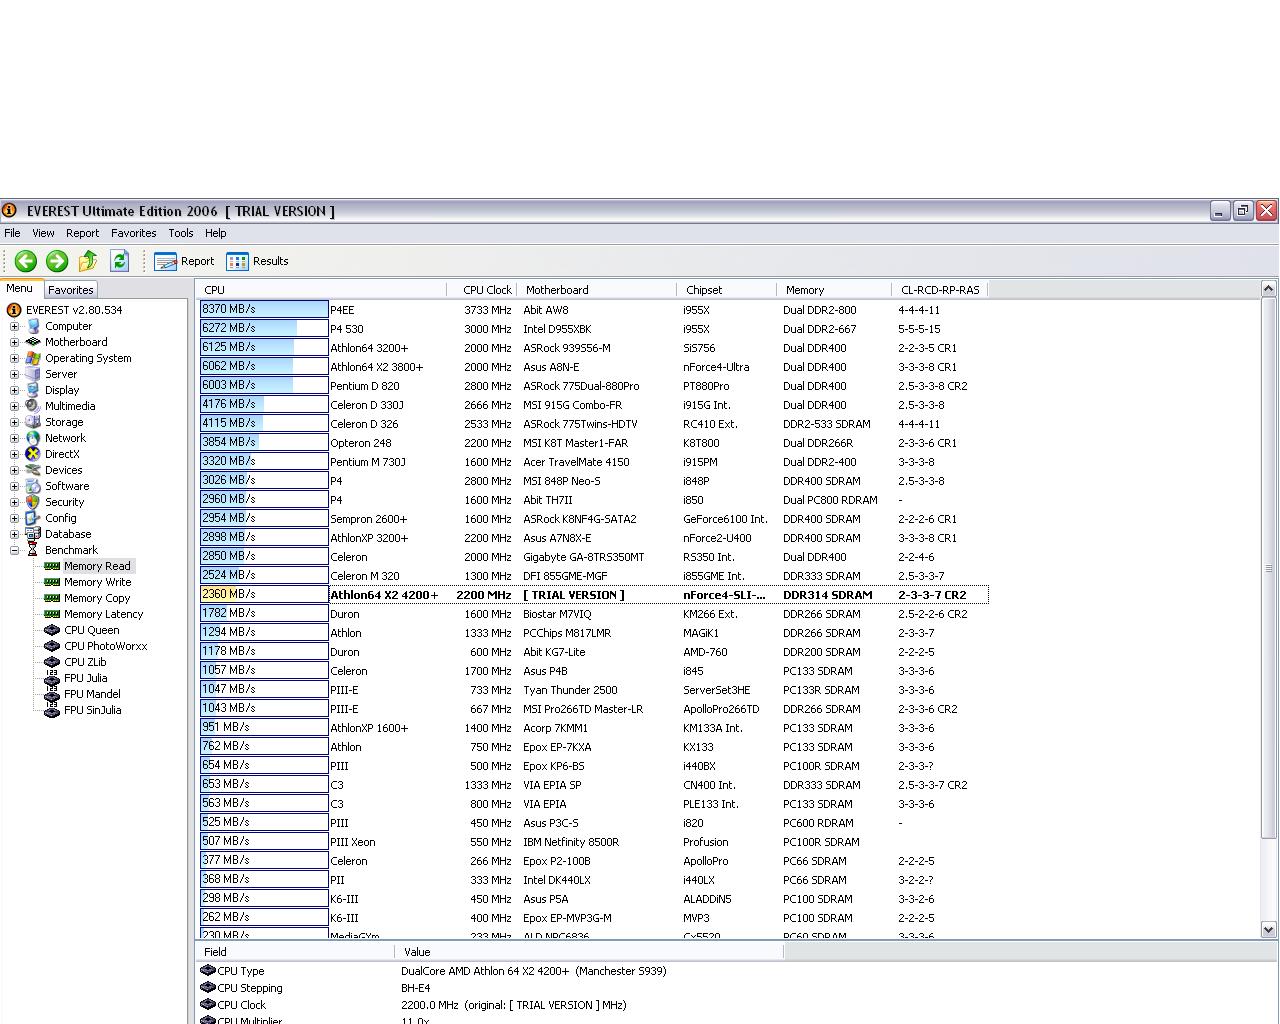Viewport: 1280px width, 1024px height.
Task: Click the Value column header
Action: 589,952
